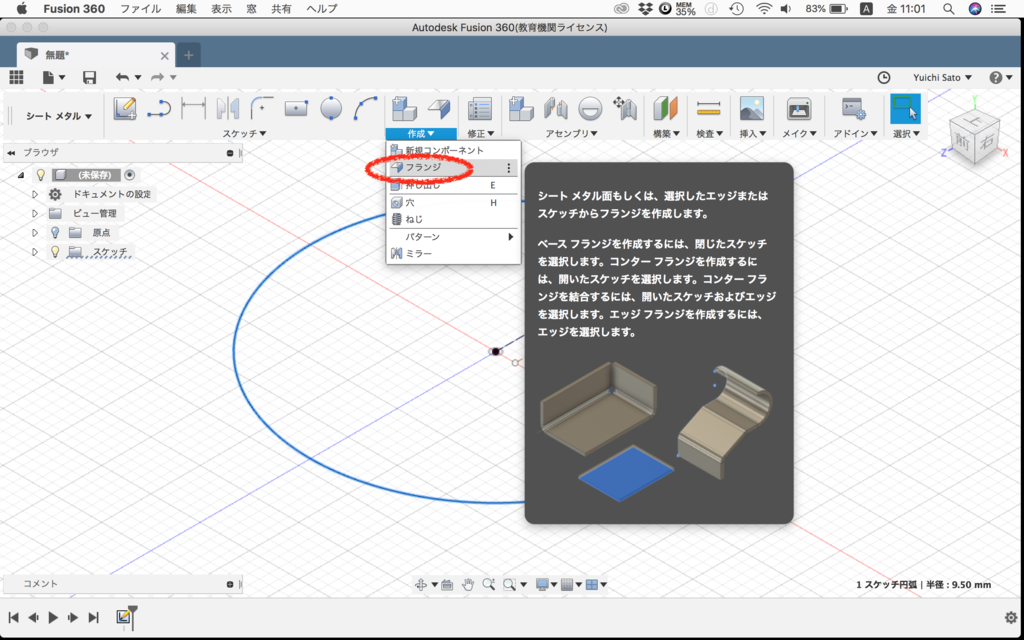This screenshot has width=1024, height=640.
Task: Select the Arc sketch tool
Action: pos(365,107)
